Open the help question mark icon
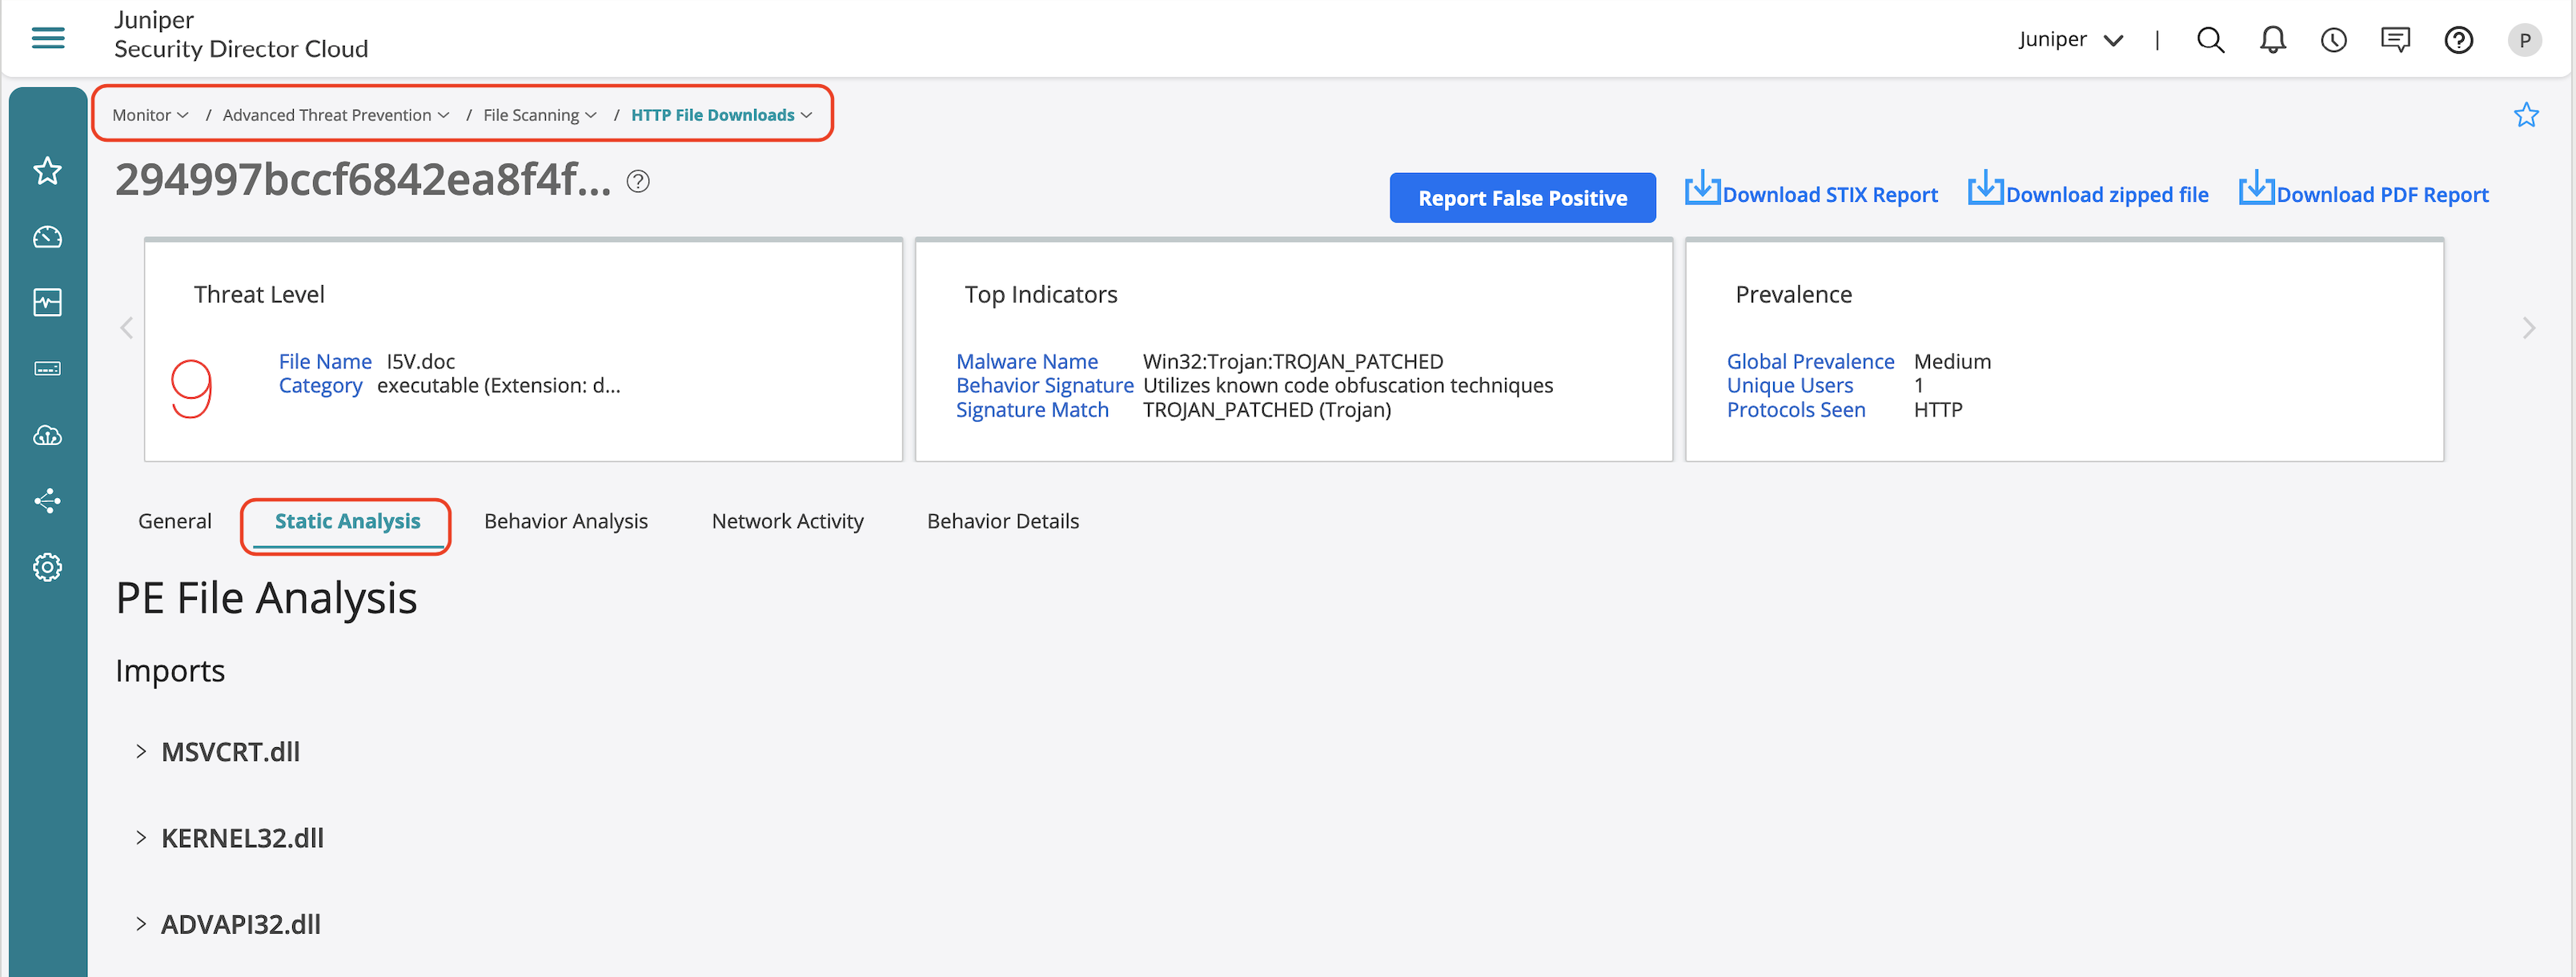Viewport: 2576px width, 977px height. pos(2458,40)
